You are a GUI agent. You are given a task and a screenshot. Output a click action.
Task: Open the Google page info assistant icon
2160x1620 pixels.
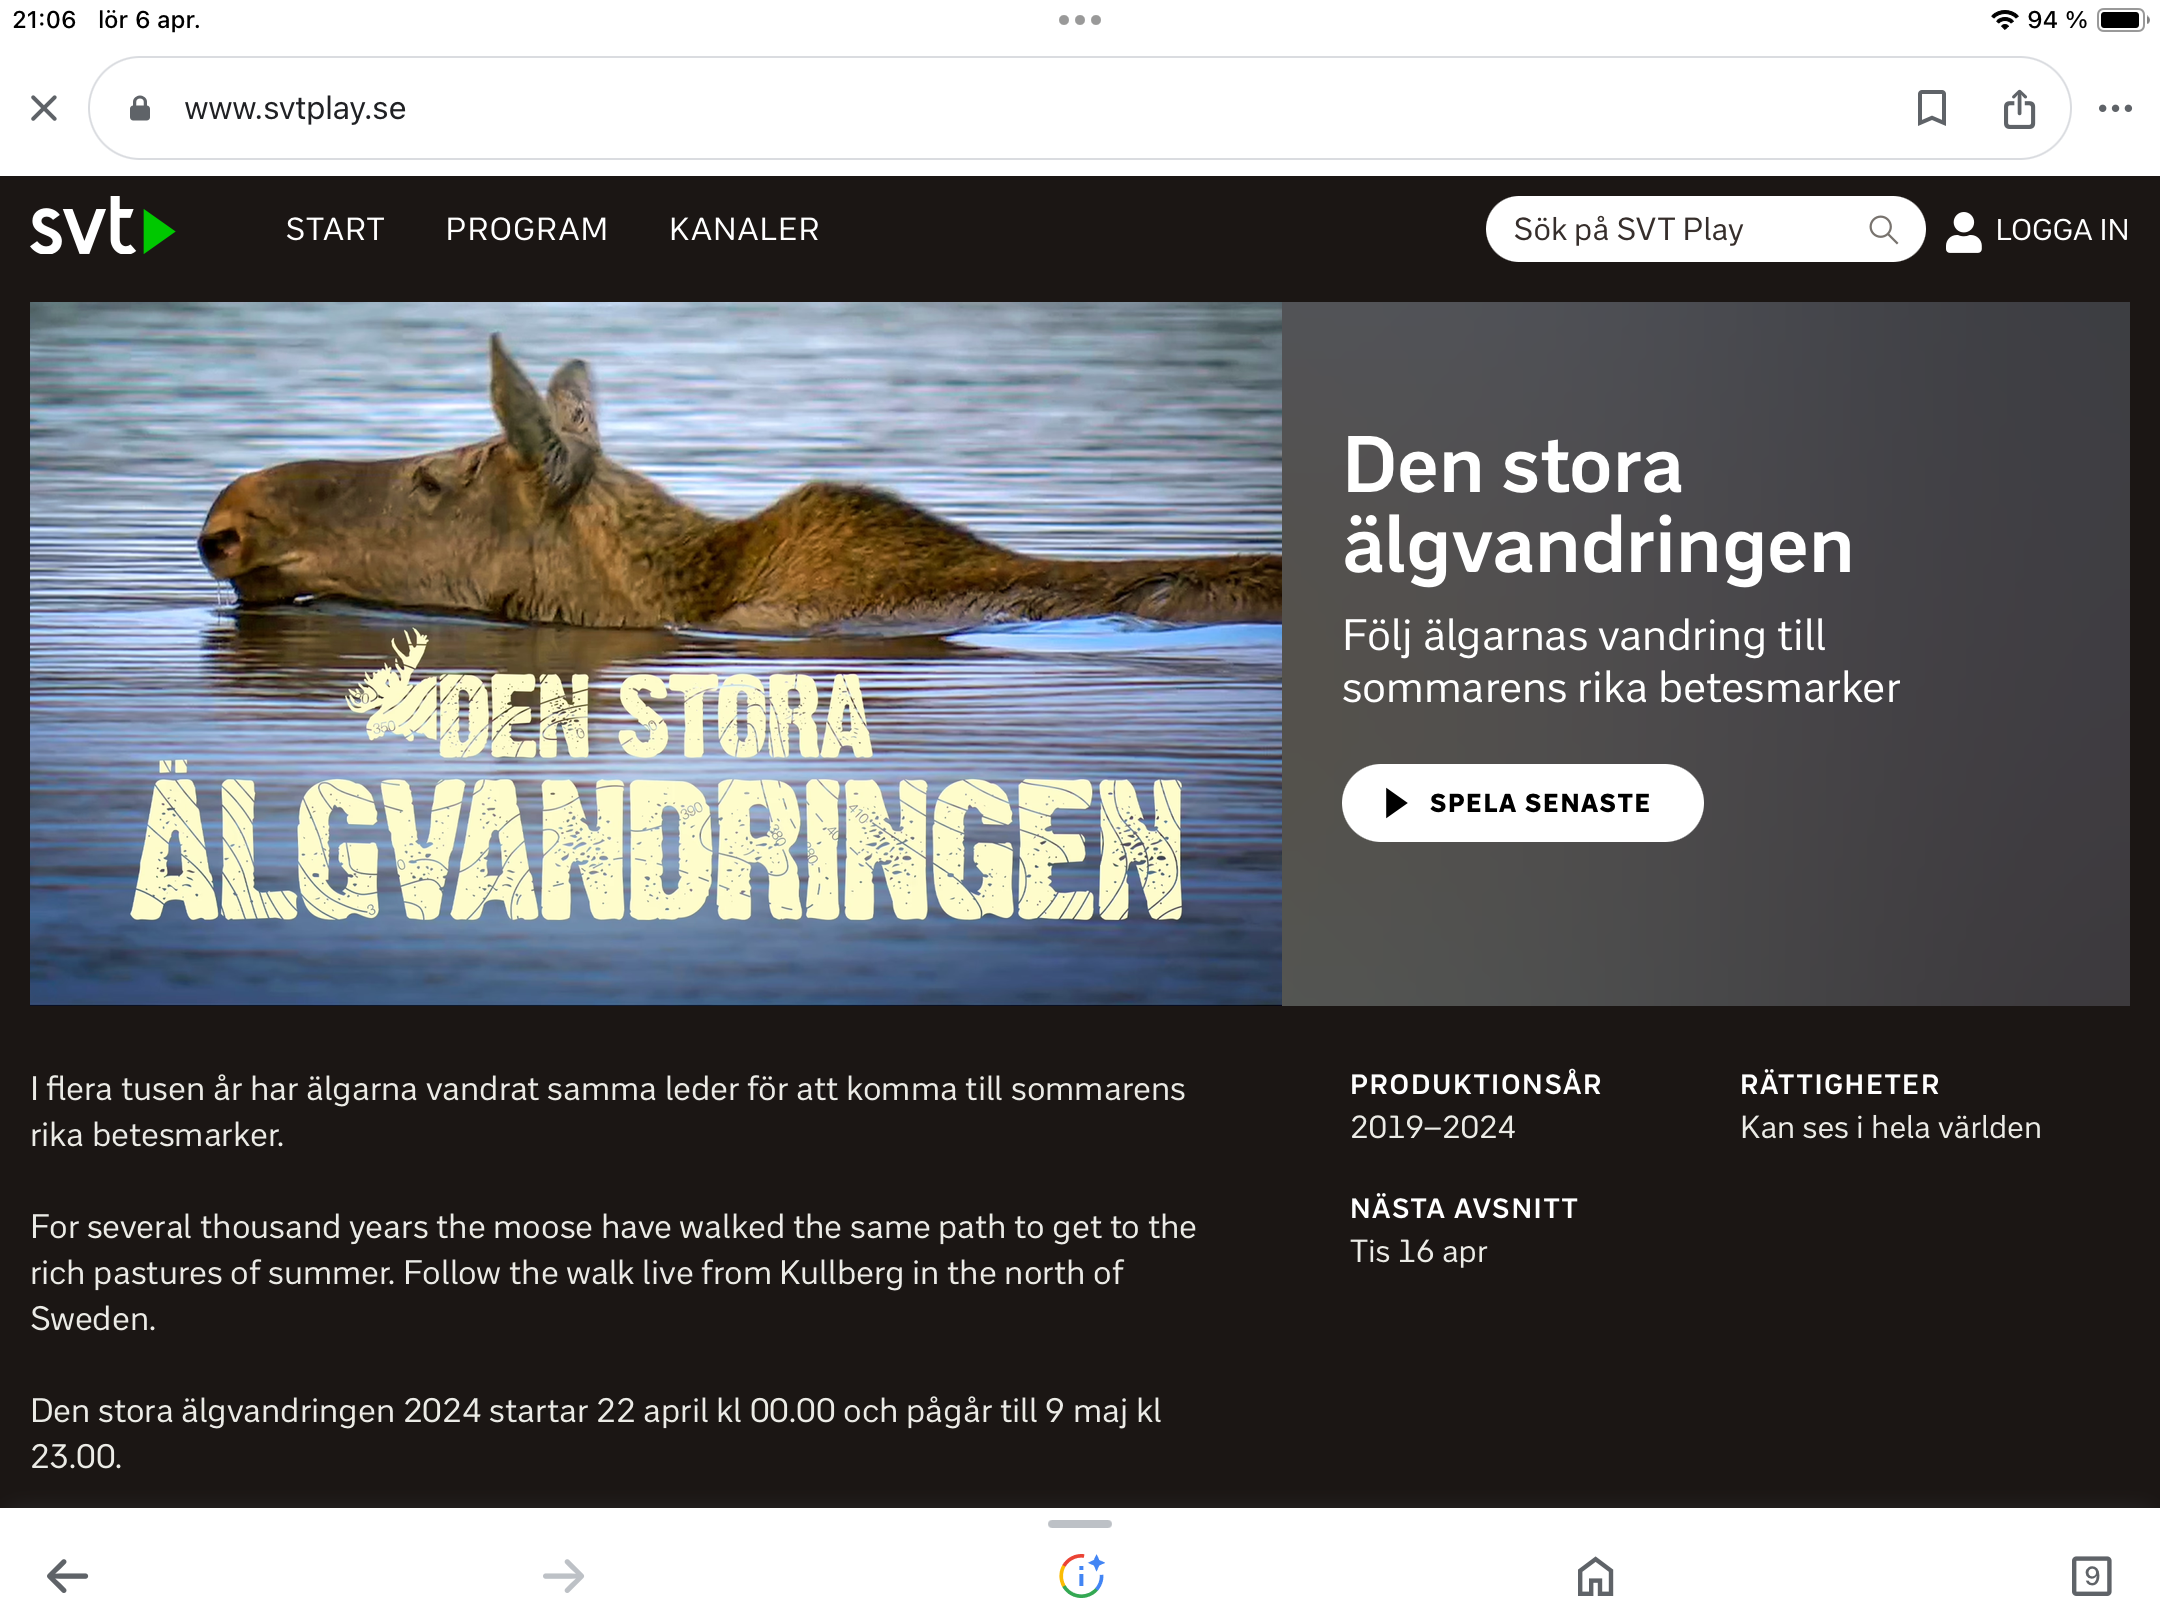pos(1081,1576)
